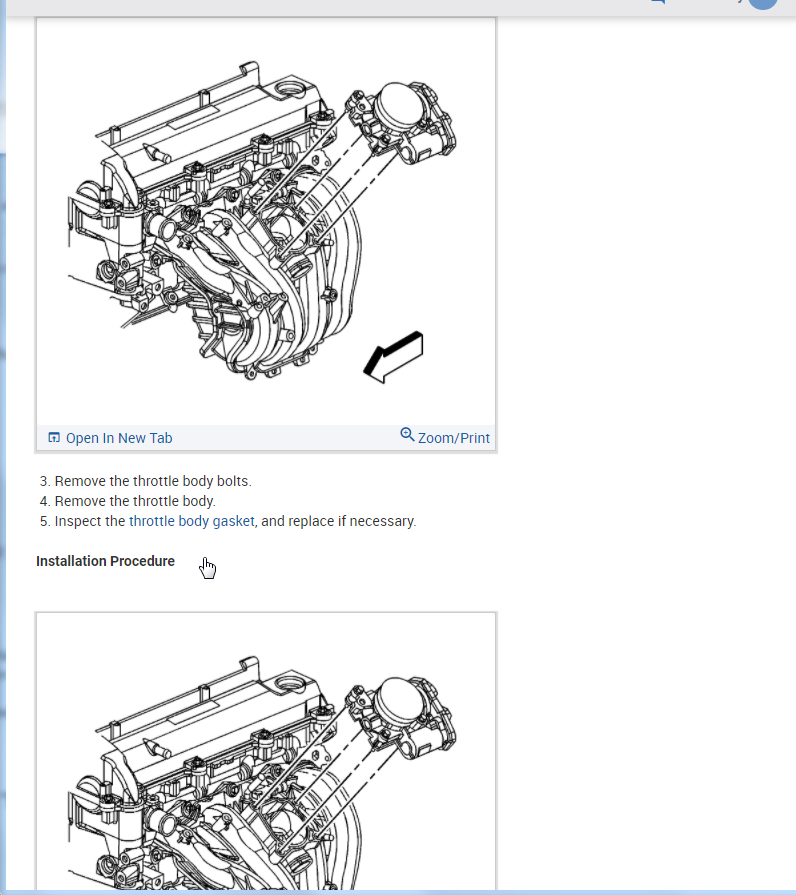Open the throttle body gasket link
Viewport: 796px width, 895px height.
pos(192,521)
